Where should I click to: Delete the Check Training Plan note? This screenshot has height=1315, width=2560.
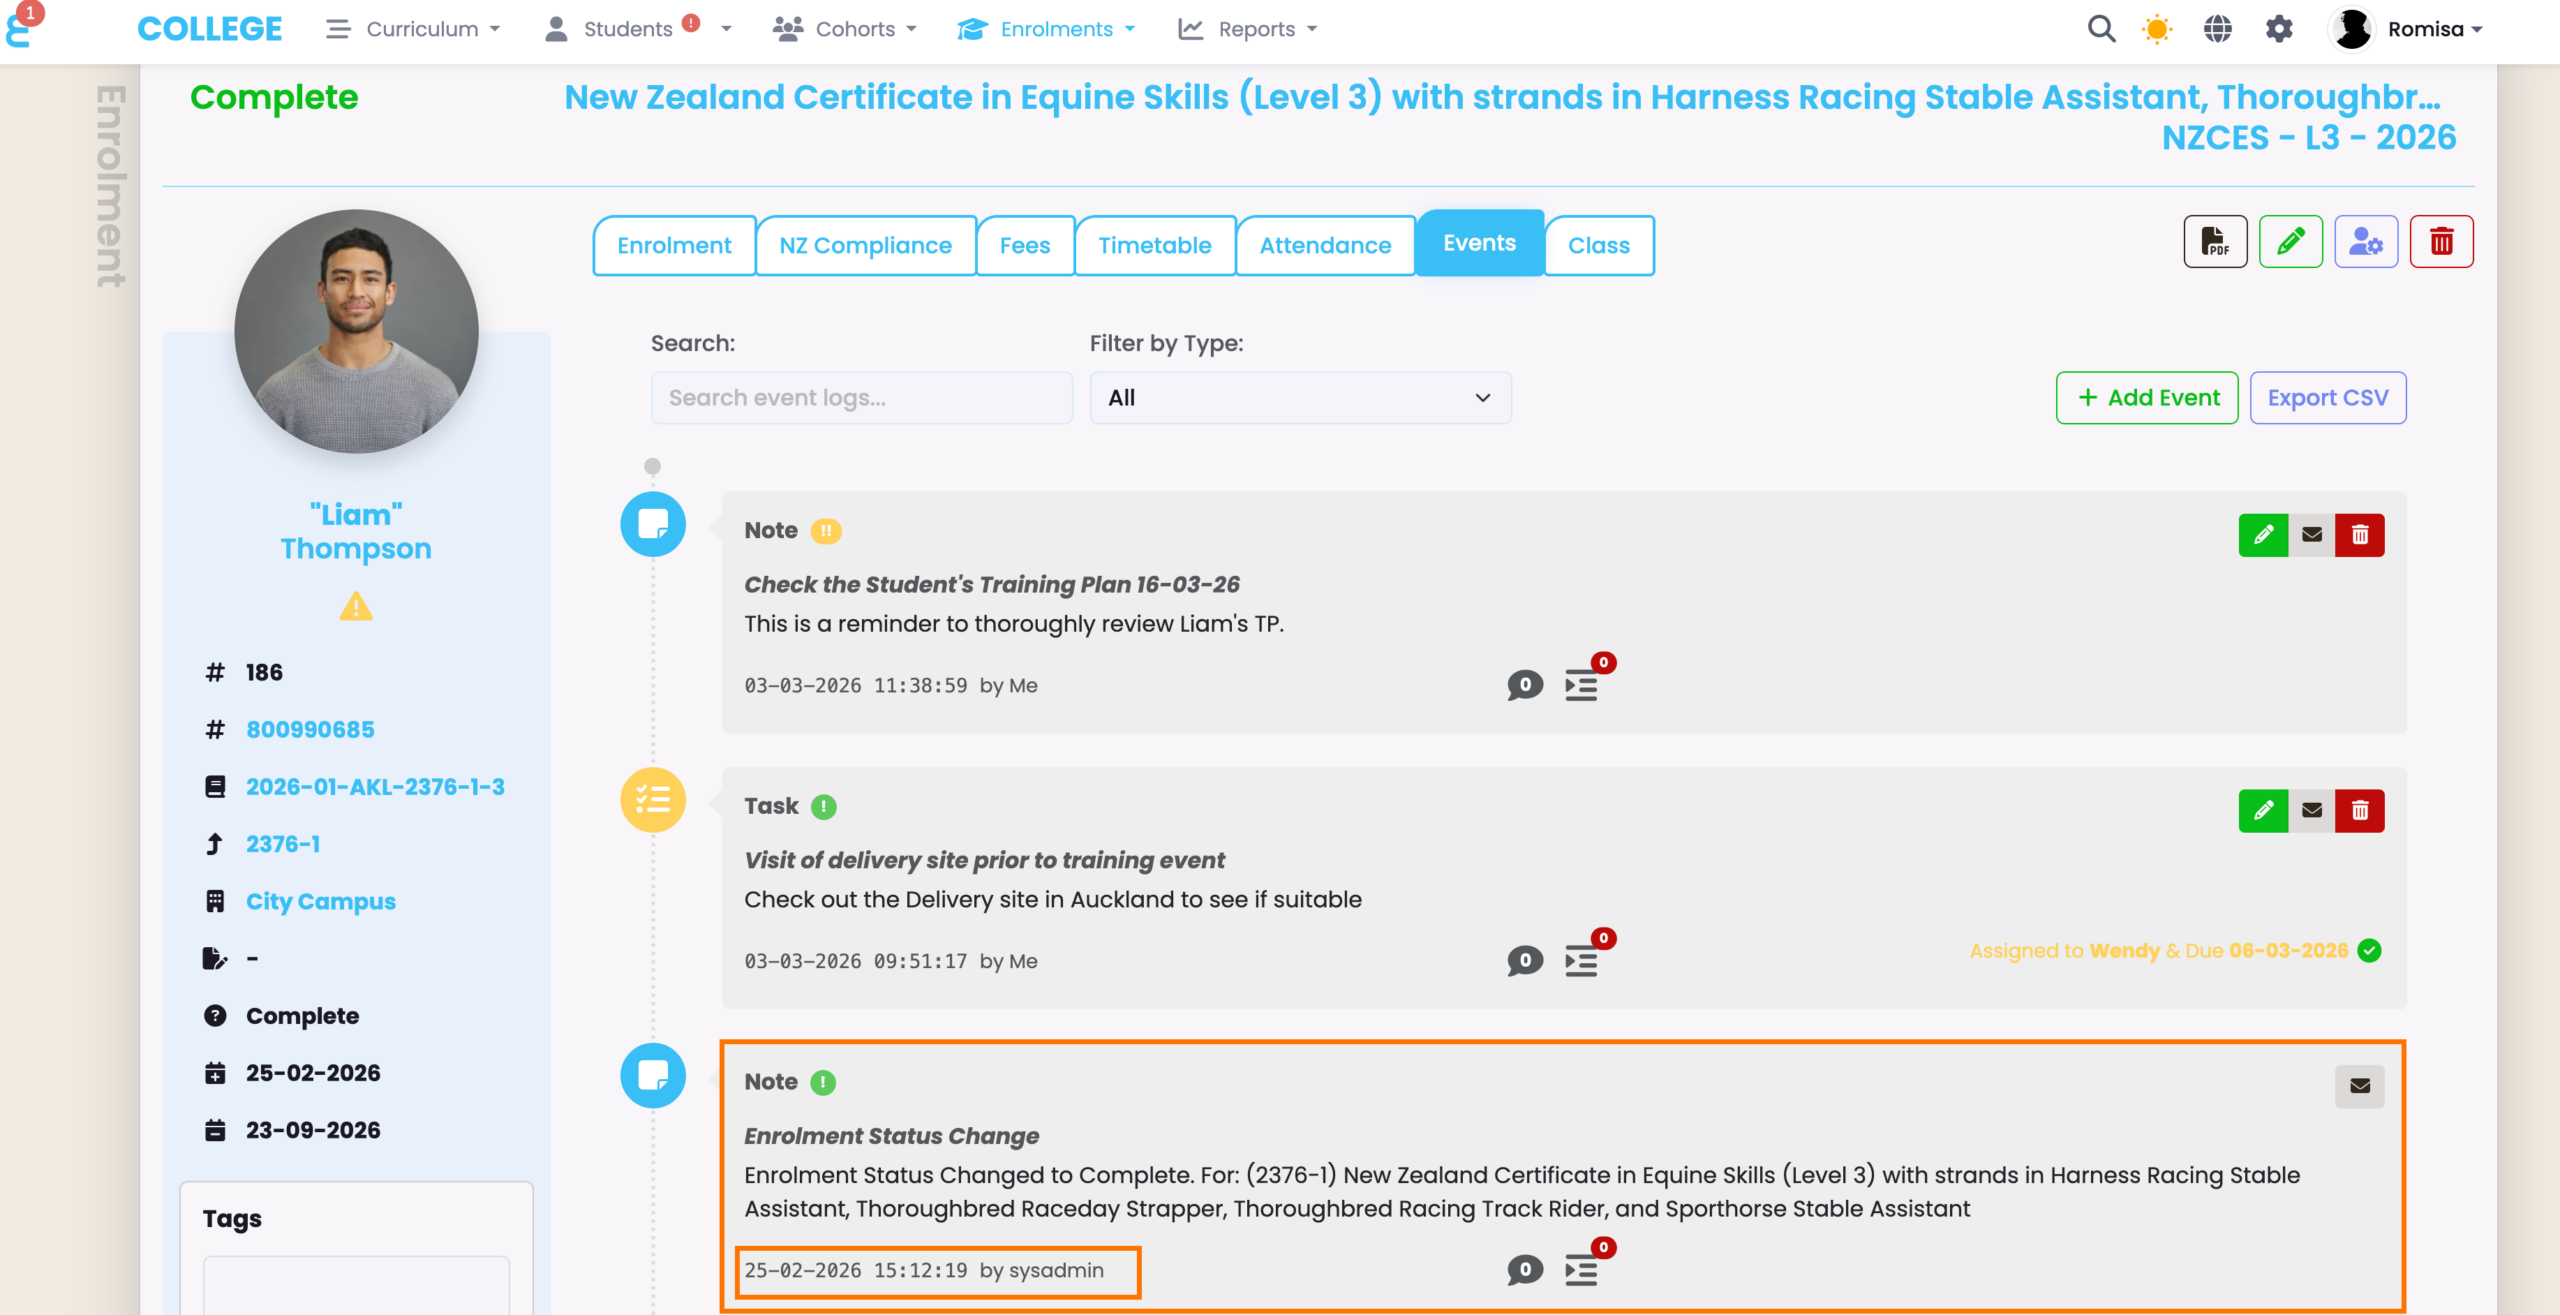click(2359, 535)
